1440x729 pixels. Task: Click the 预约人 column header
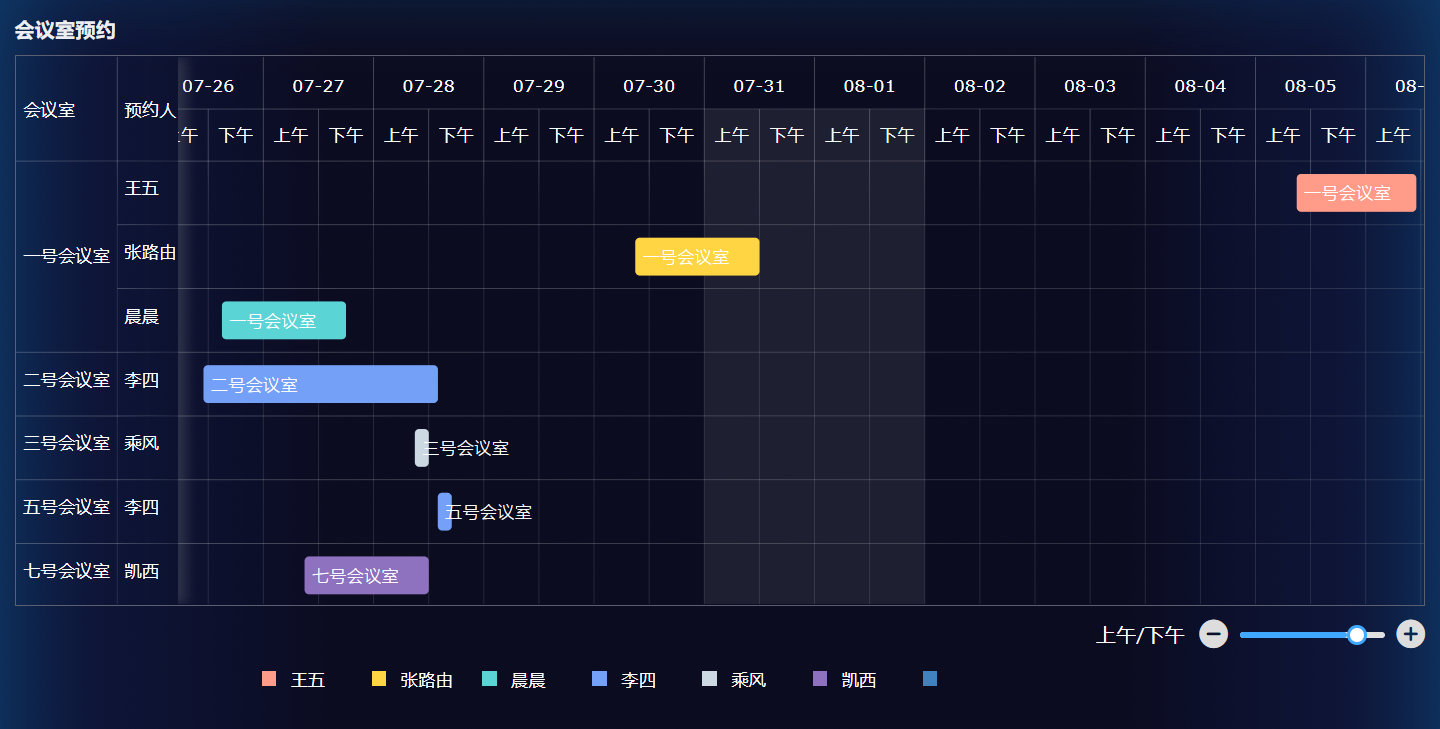tap(149, 109)
